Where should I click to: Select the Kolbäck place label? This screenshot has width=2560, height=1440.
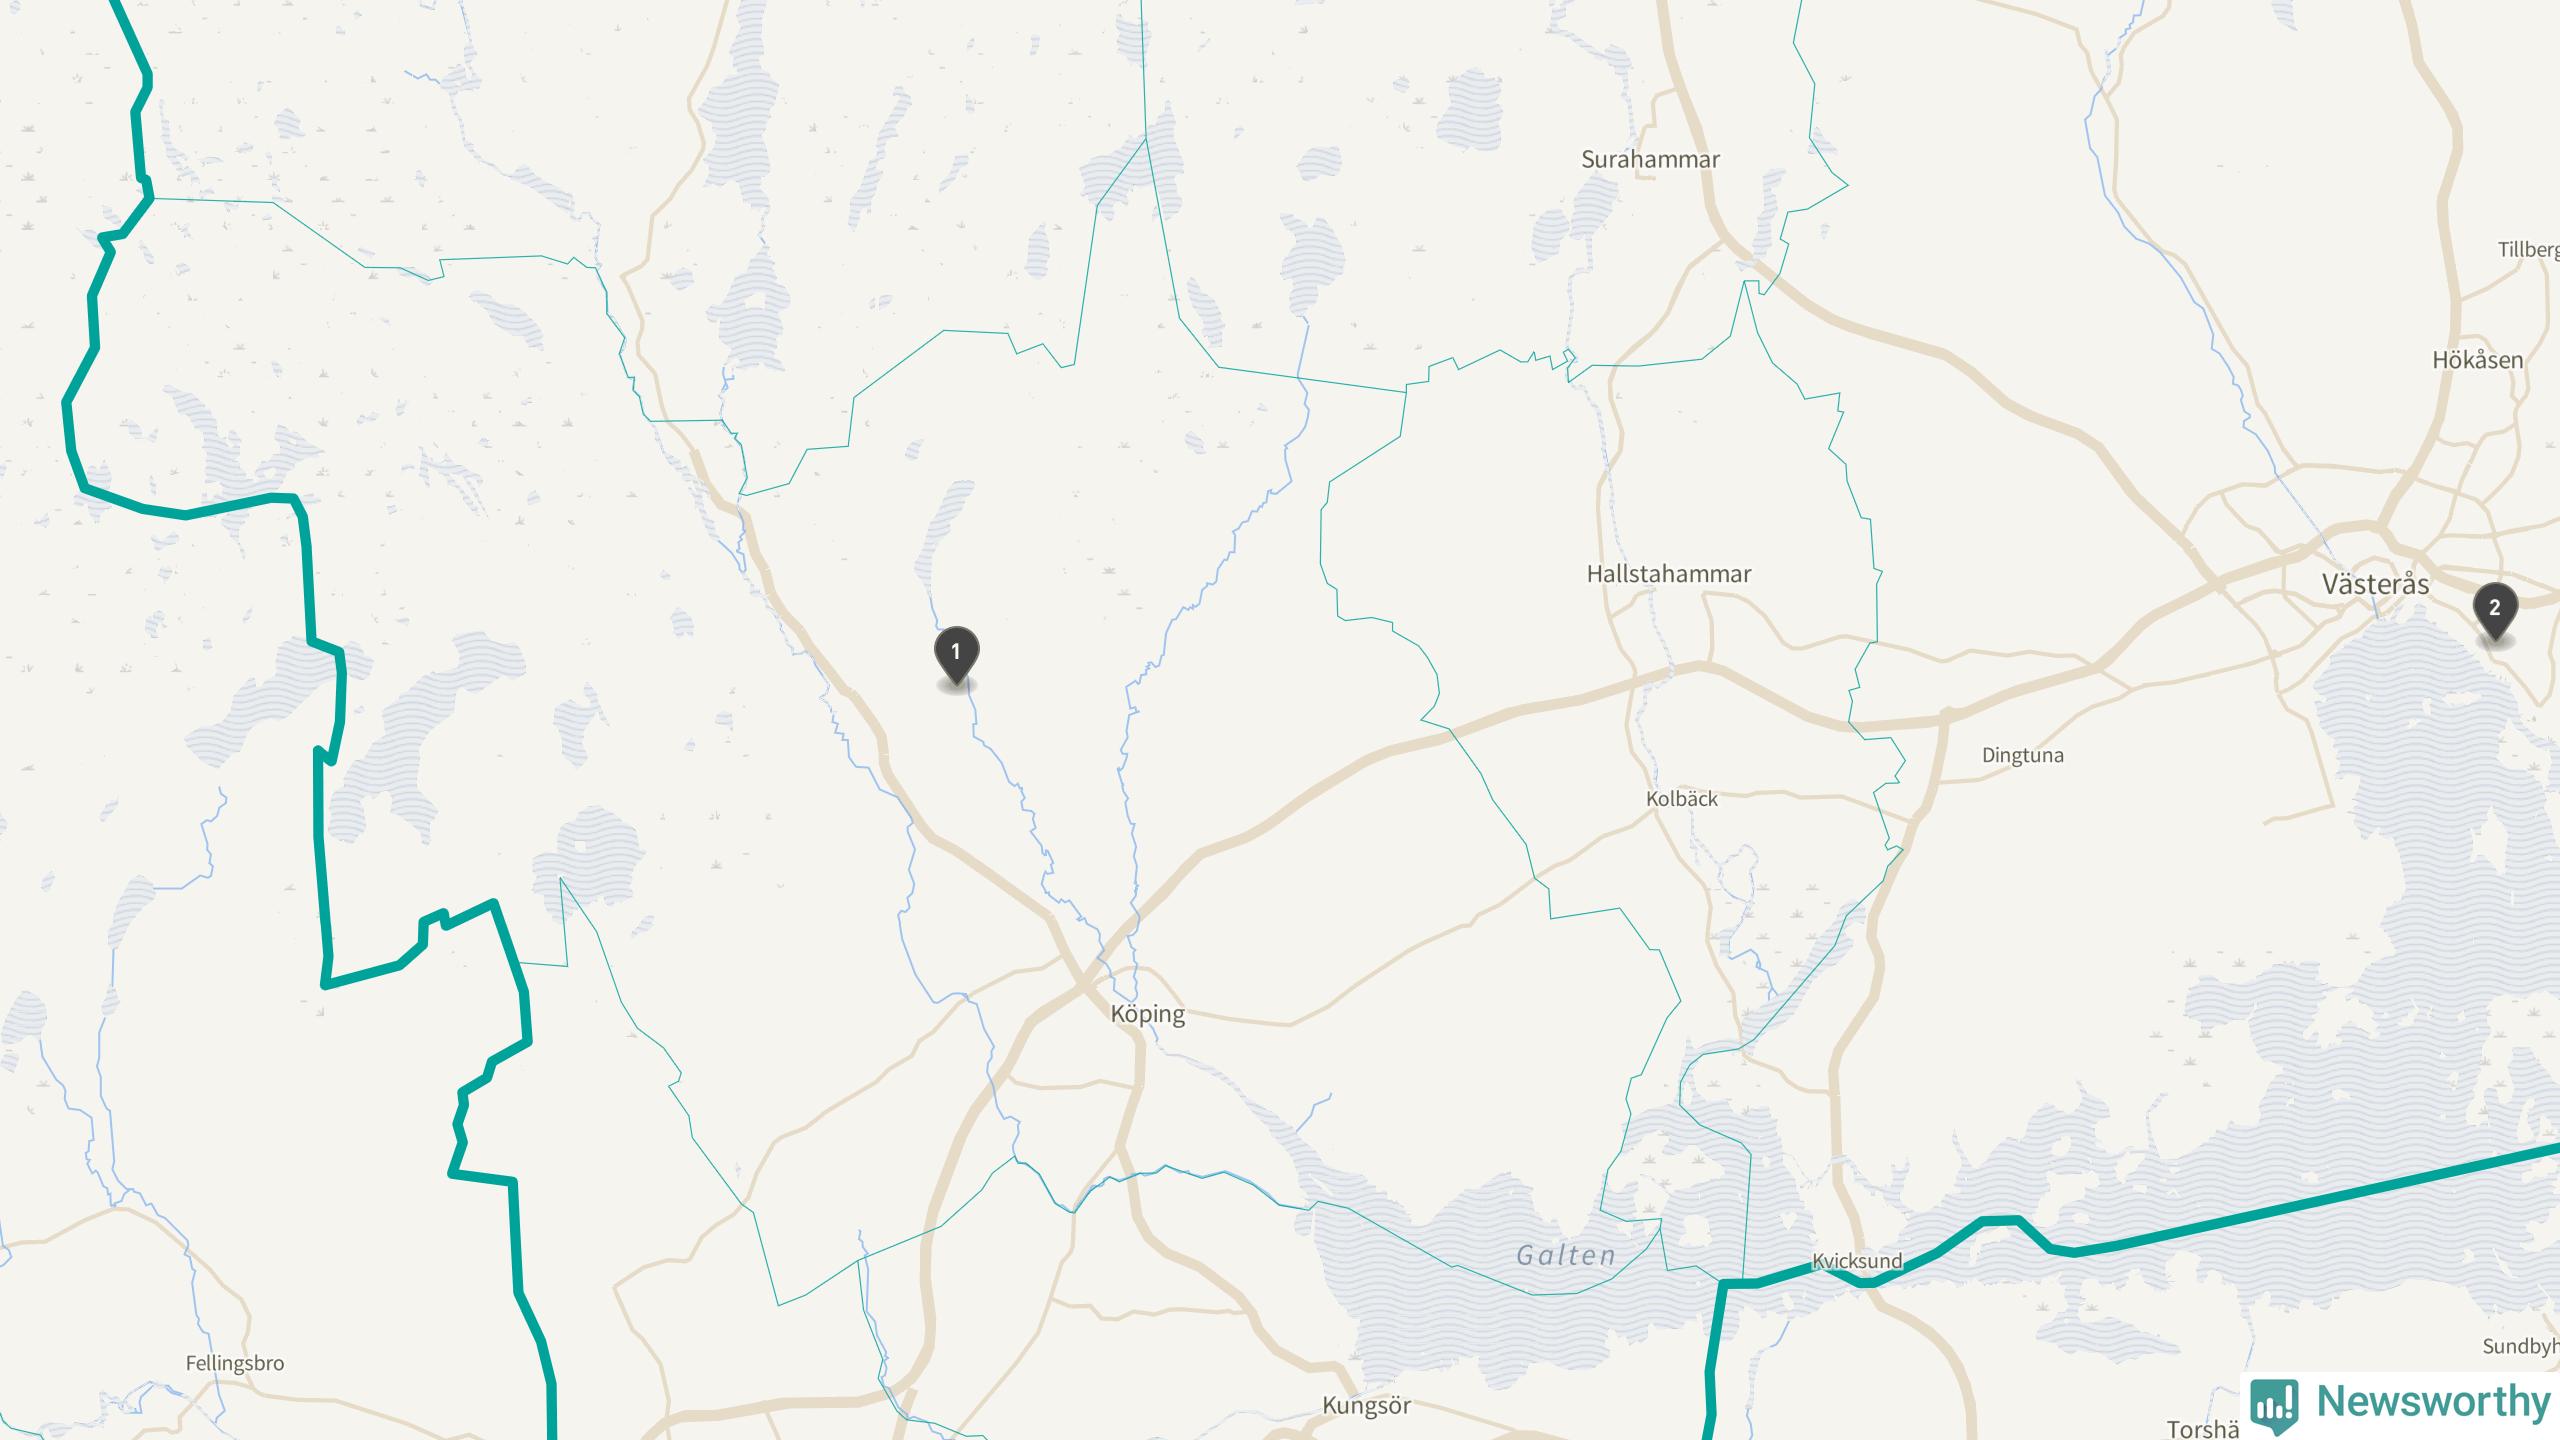point(1682,798)
